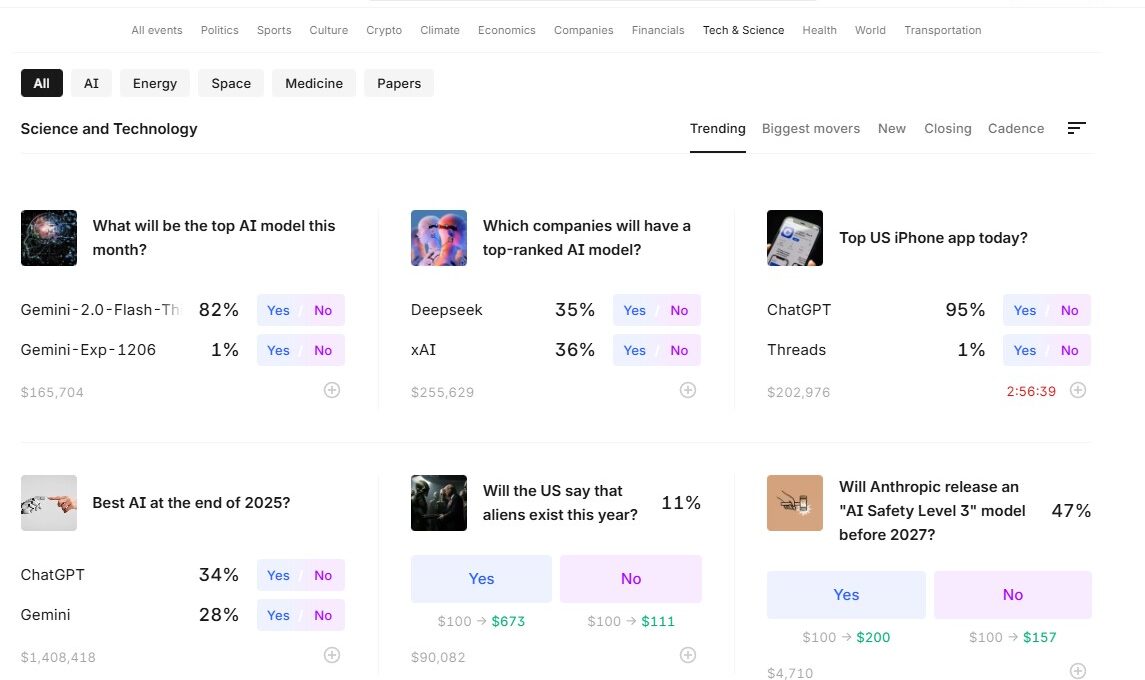Go to Crypto category
Screen dimensions: 1145x680
tap(384, 30)
